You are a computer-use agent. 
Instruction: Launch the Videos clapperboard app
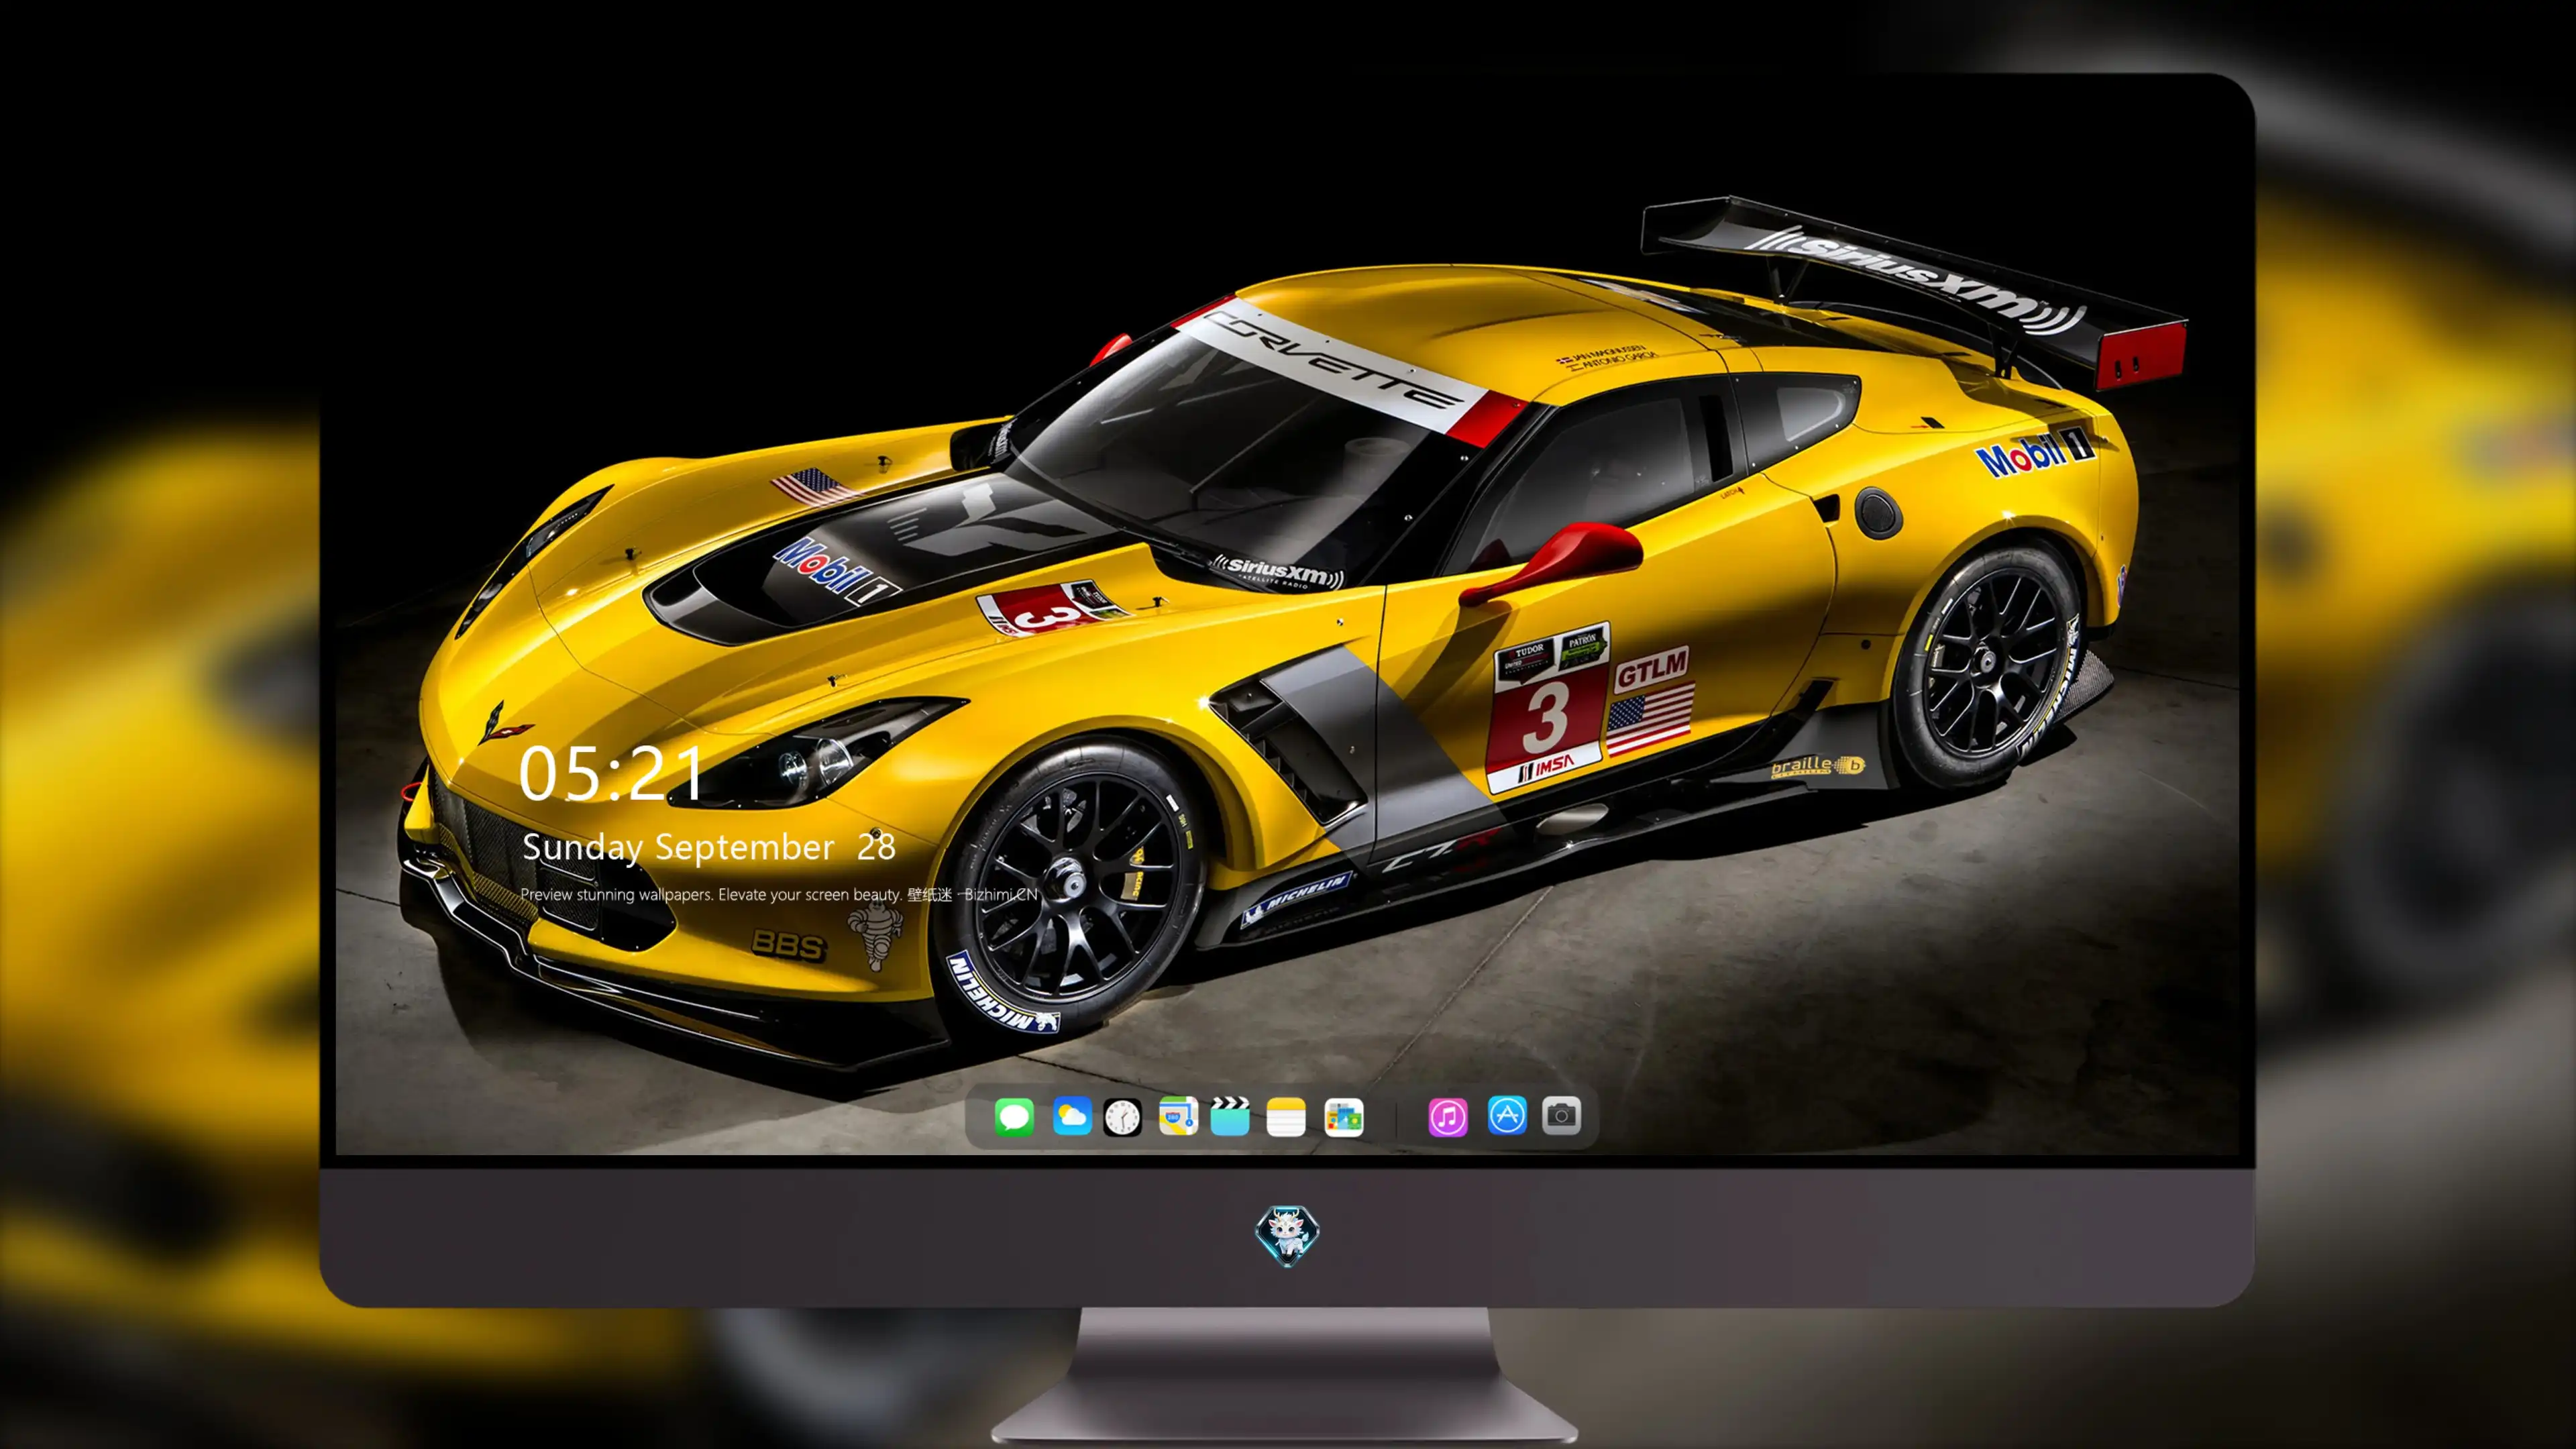pyautogui.click(x=1230, y=1116)
